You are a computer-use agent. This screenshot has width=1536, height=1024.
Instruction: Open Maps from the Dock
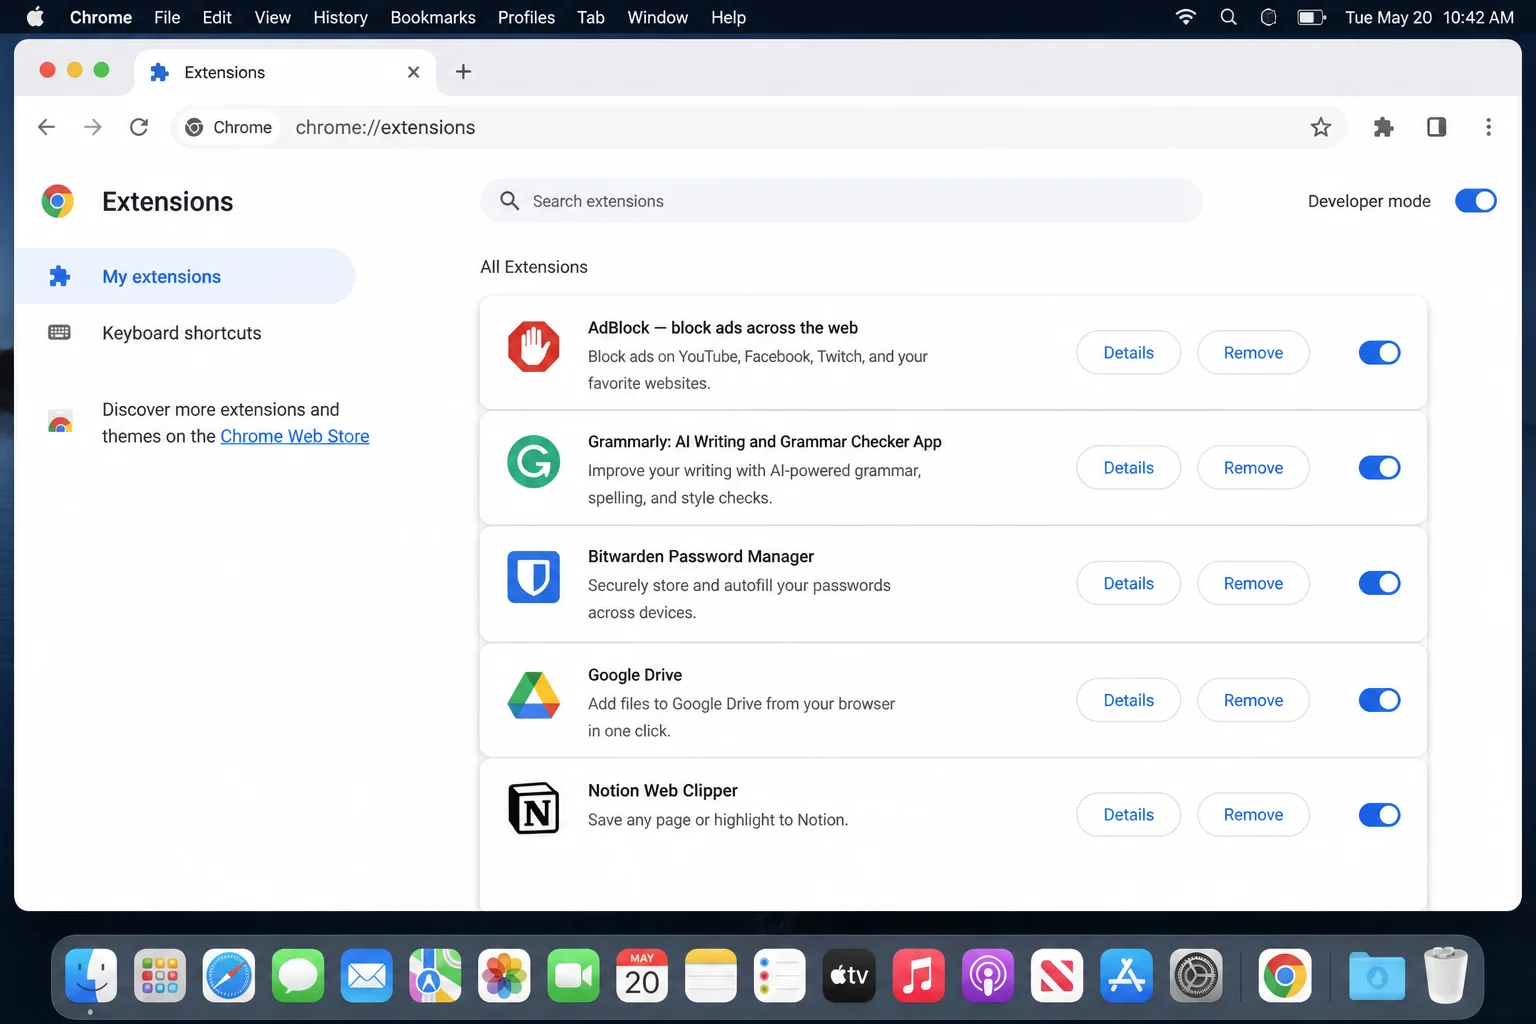[435, 976]
